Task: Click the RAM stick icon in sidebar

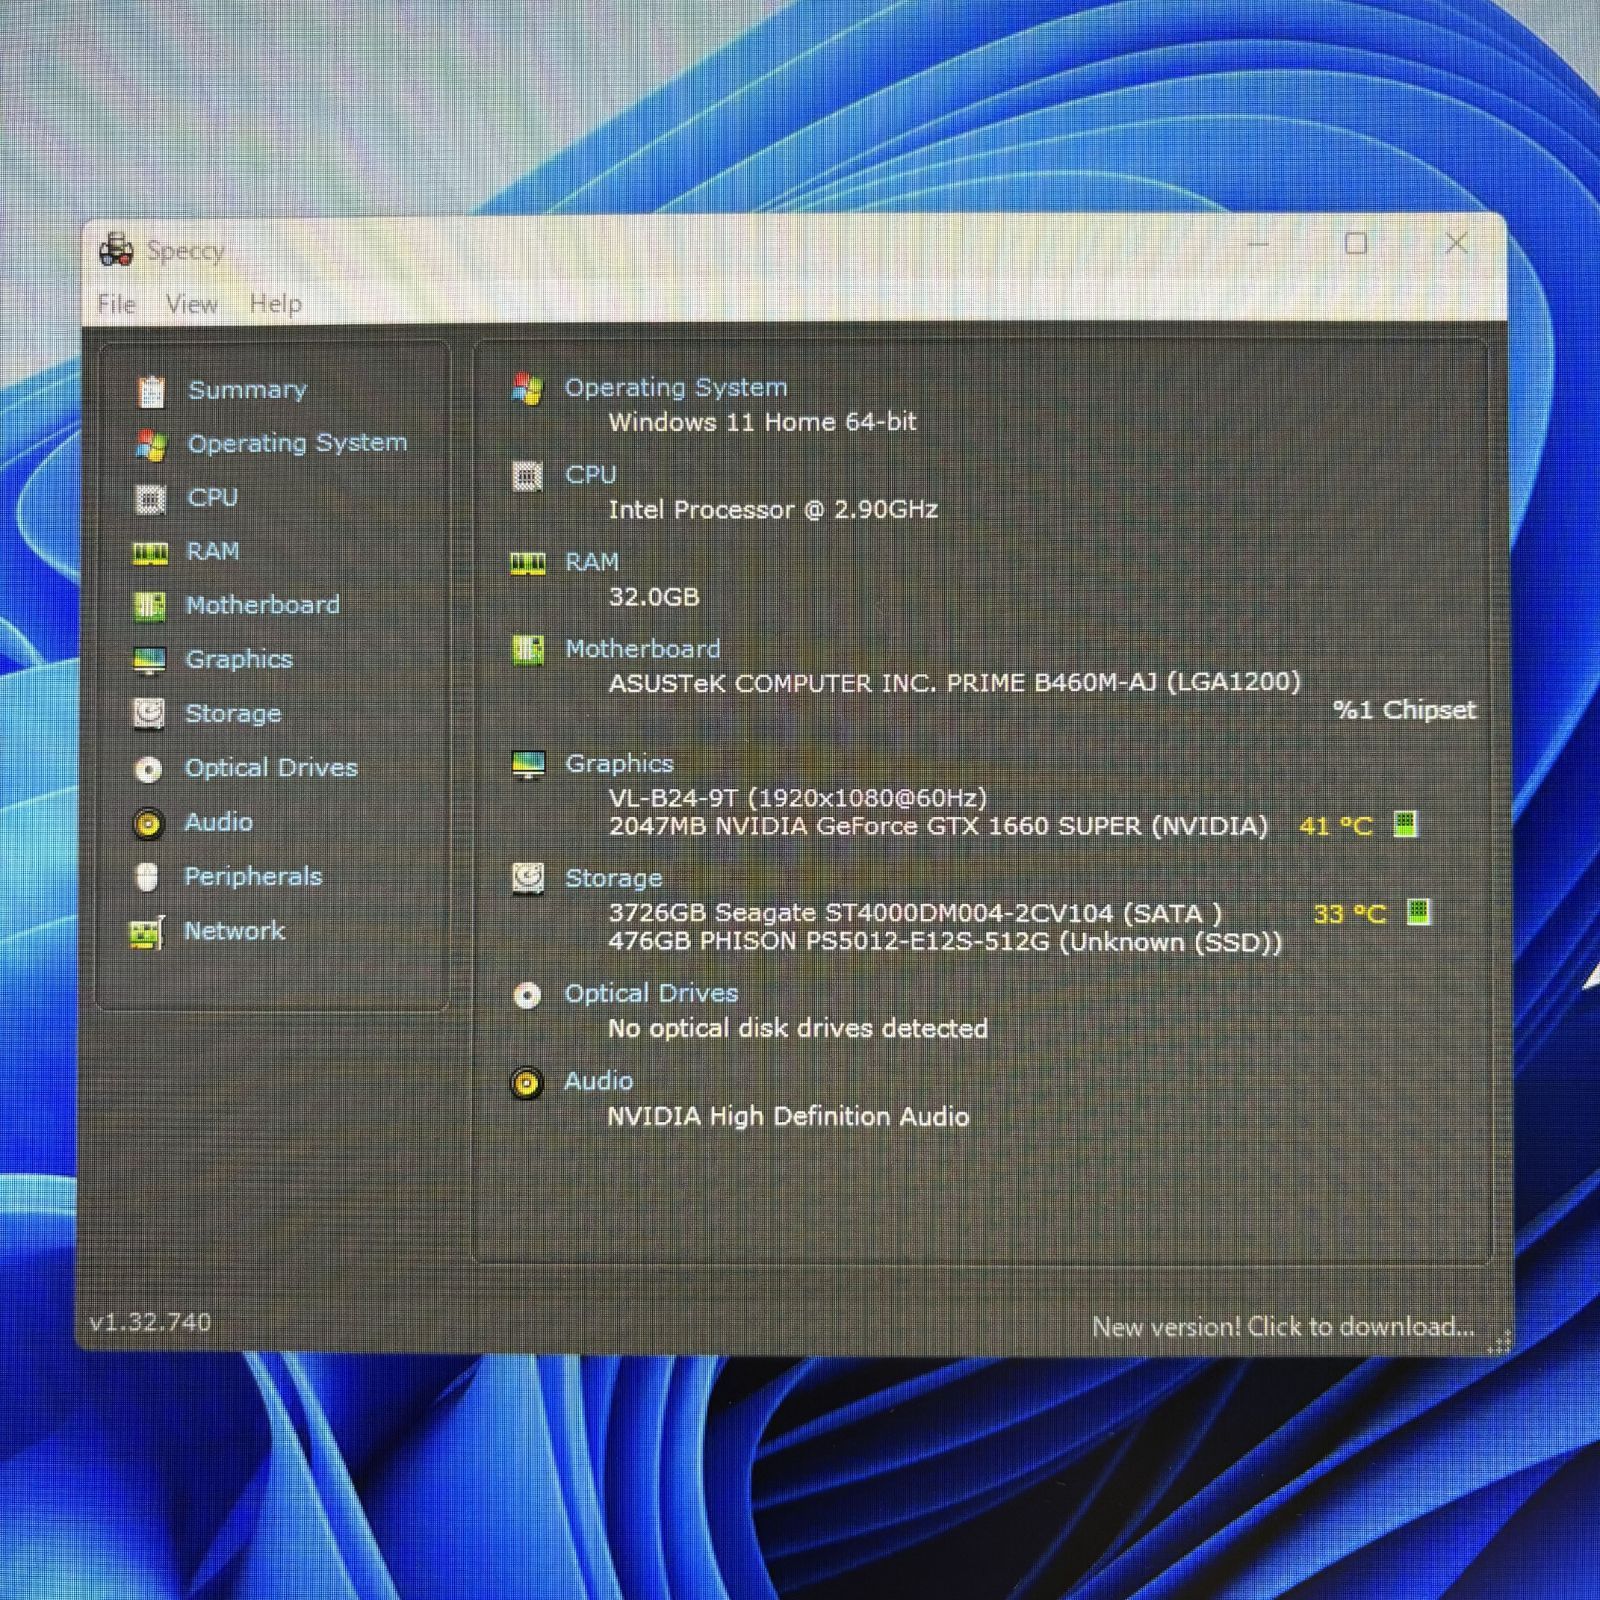Action: (x=150, y=553)
